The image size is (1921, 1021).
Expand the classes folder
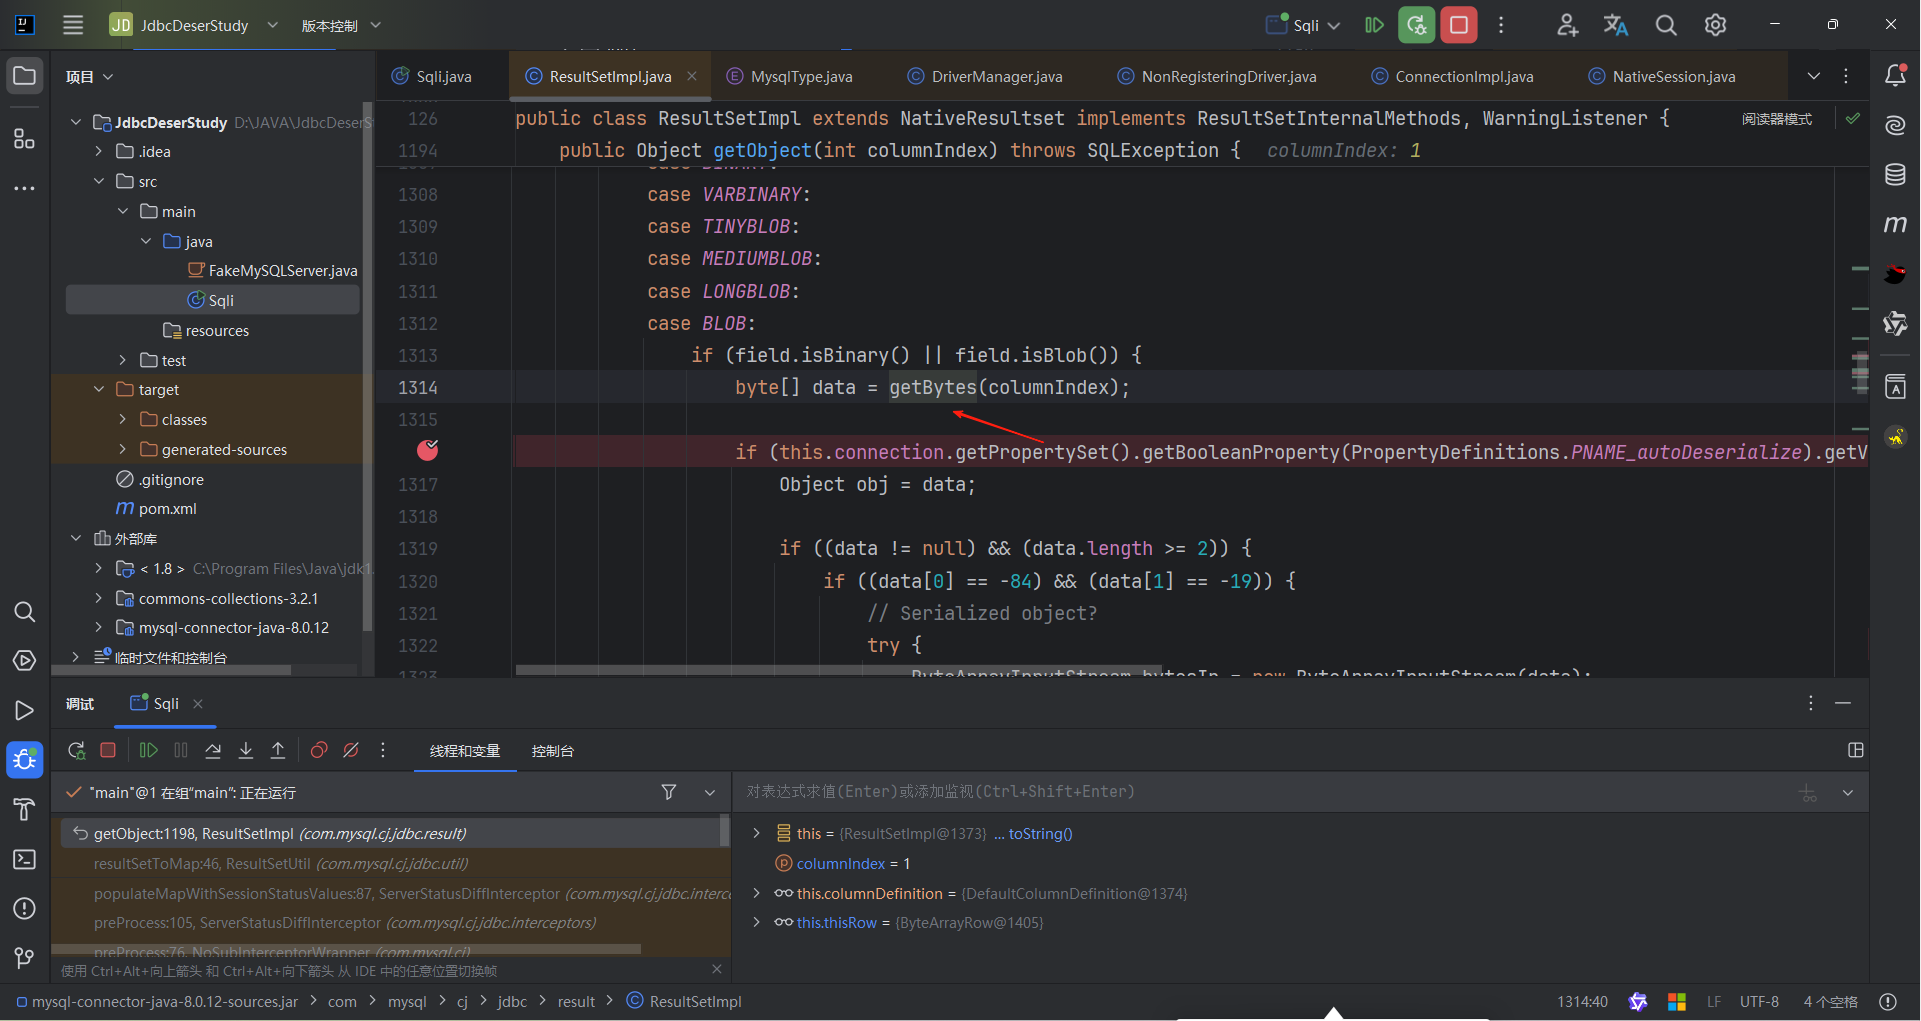pyautogui.click(x=123, y=419)
